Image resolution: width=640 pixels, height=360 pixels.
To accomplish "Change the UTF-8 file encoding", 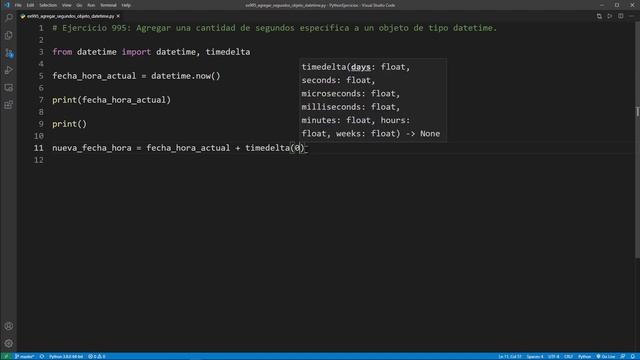I will (553, 356).
